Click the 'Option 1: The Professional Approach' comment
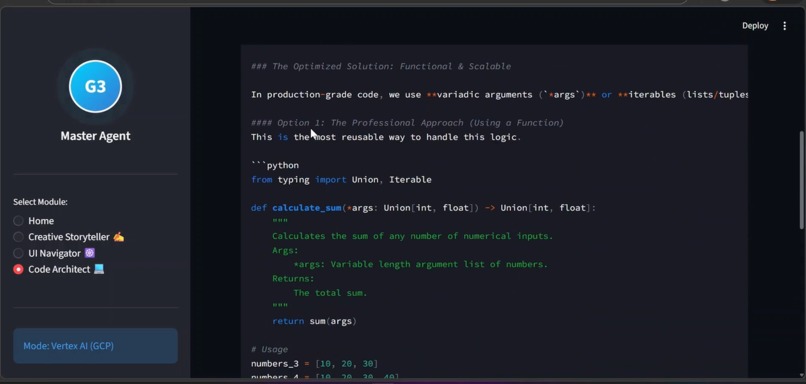Image resolution: width=806 pixels, height=384 pixels. click(407, 123)
